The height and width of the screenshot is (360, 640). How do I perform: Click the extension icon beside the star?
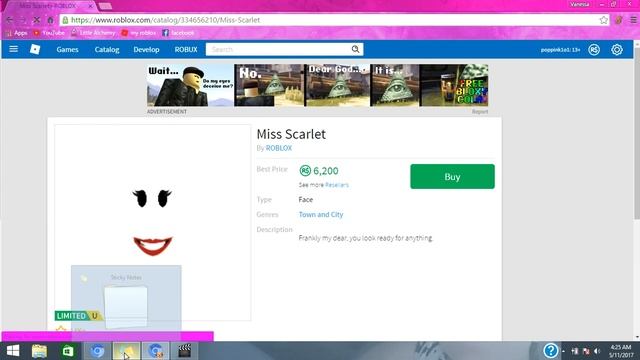pyautogui.click(x=619, y=20)
